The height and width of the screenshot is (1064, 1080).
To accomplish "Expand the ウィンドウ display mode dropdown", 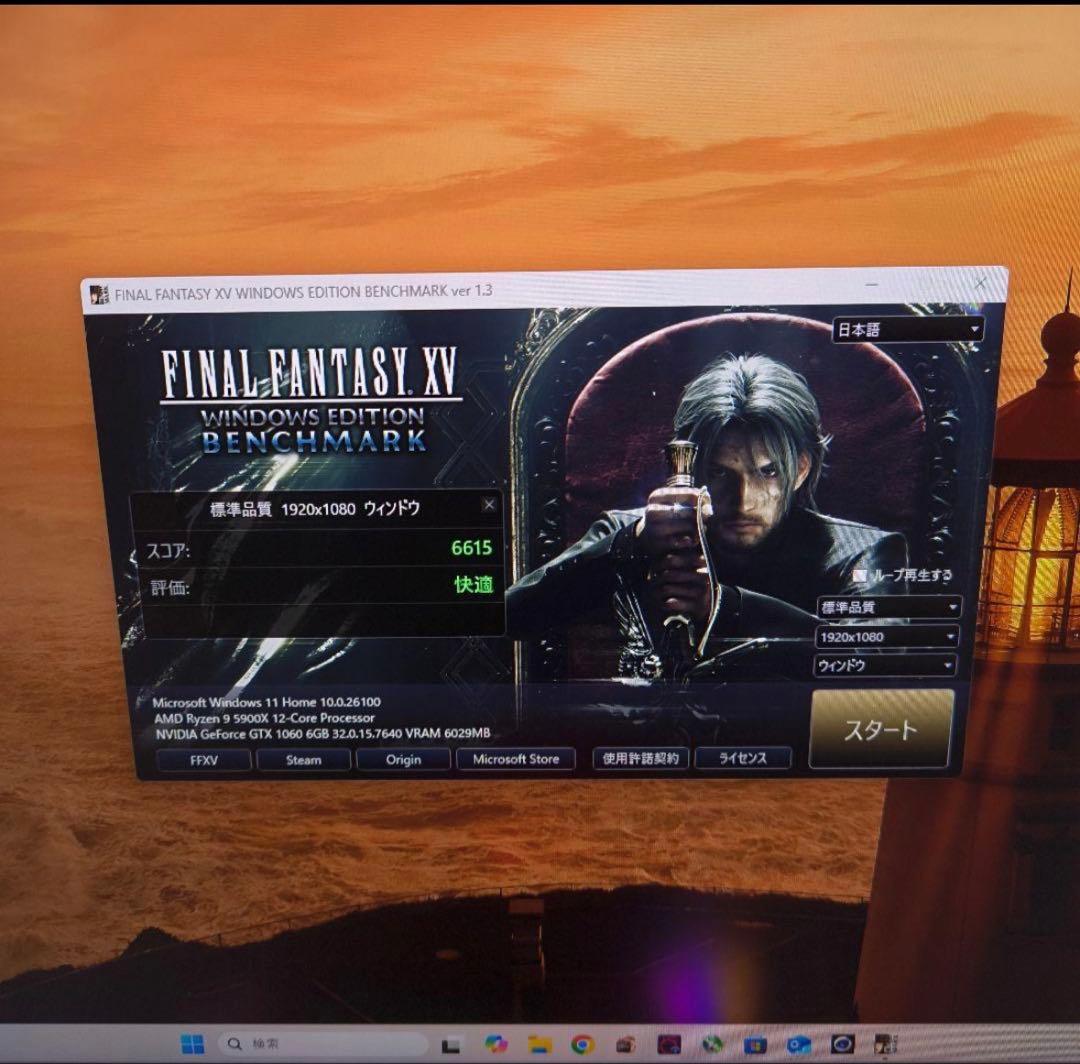I will point(885,665).
